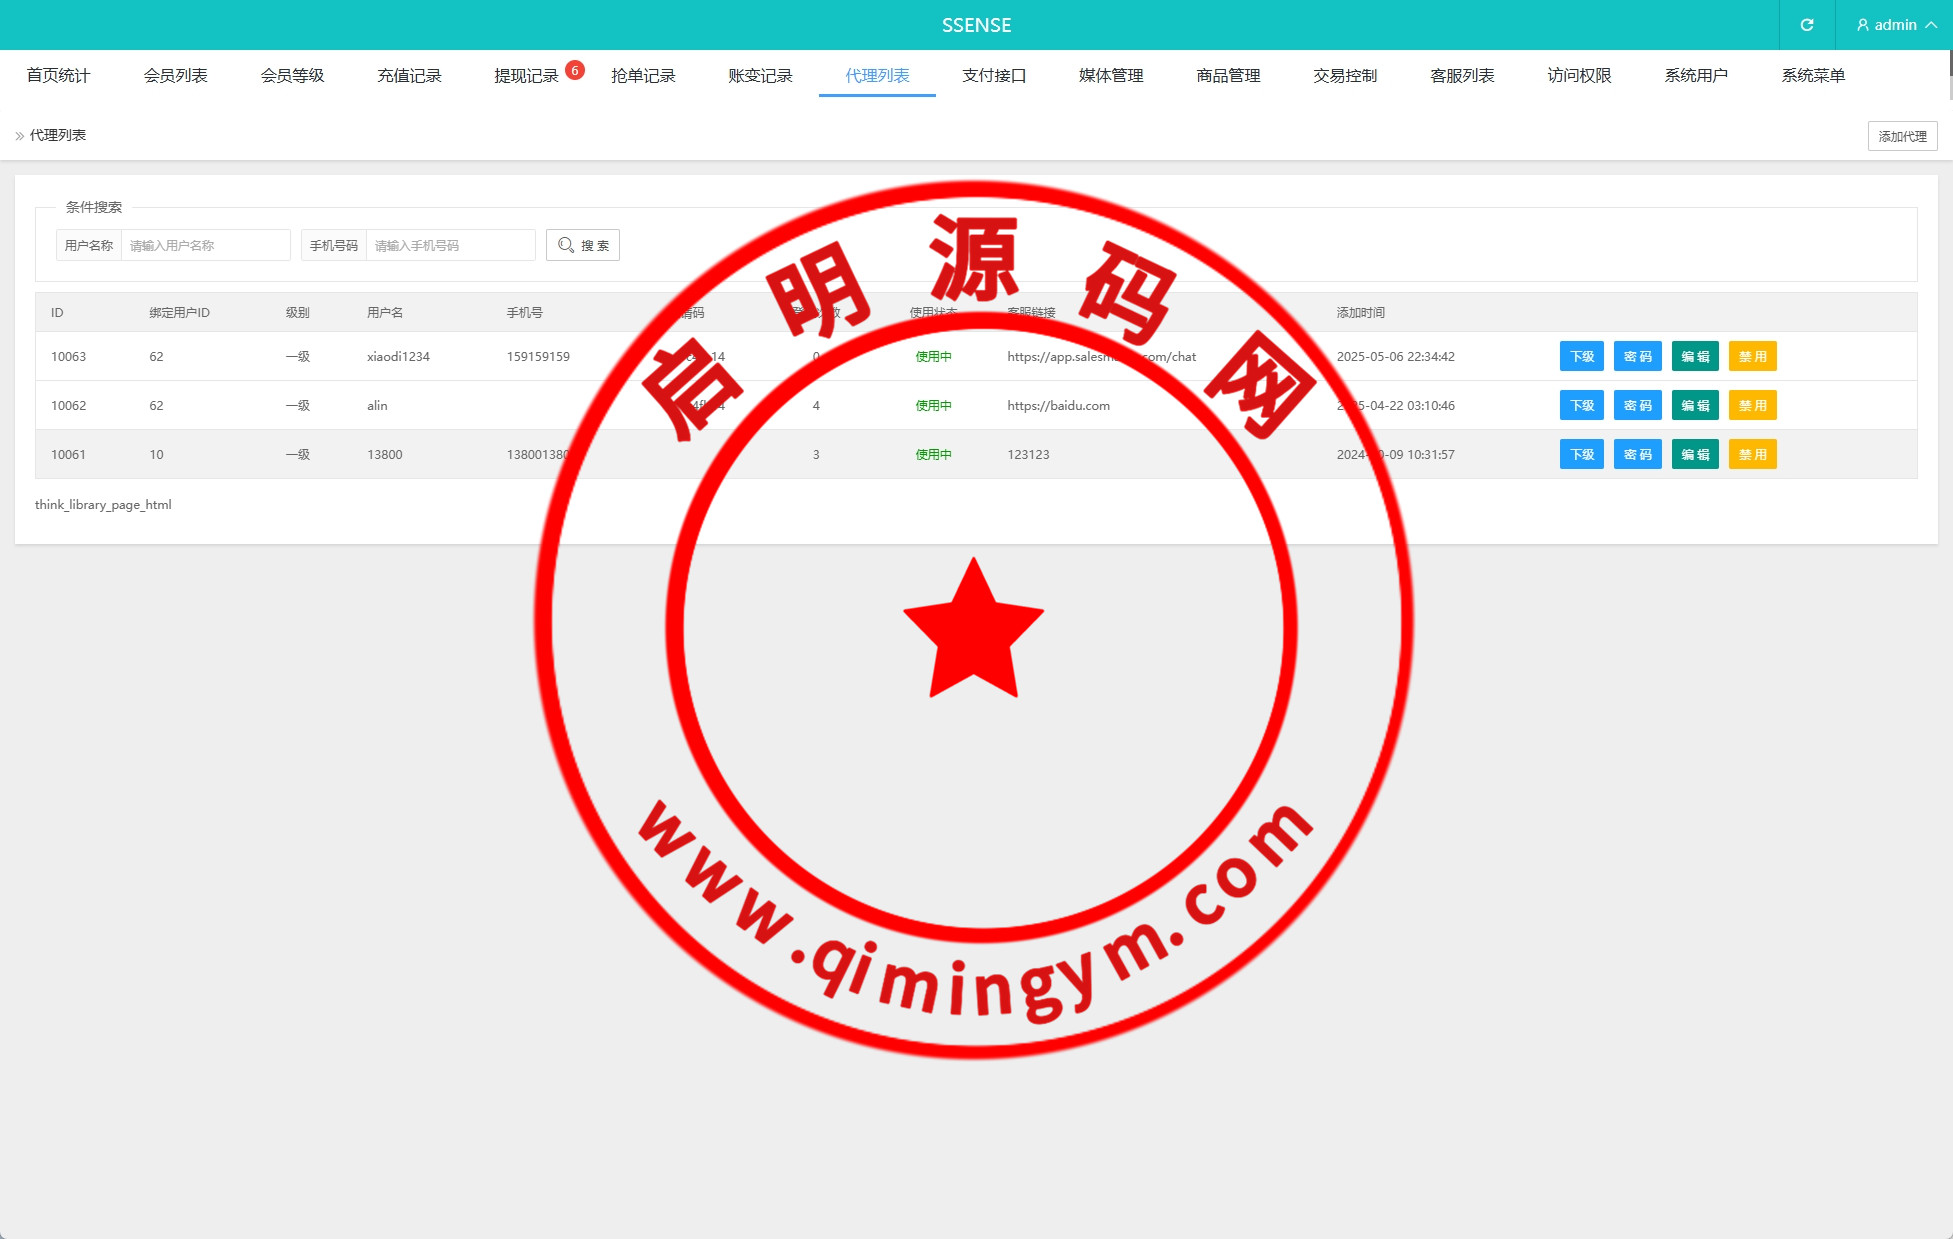1953x1239 pixels.
Task: Open the 会员列表 tab
Action: (x=175, y=76)
